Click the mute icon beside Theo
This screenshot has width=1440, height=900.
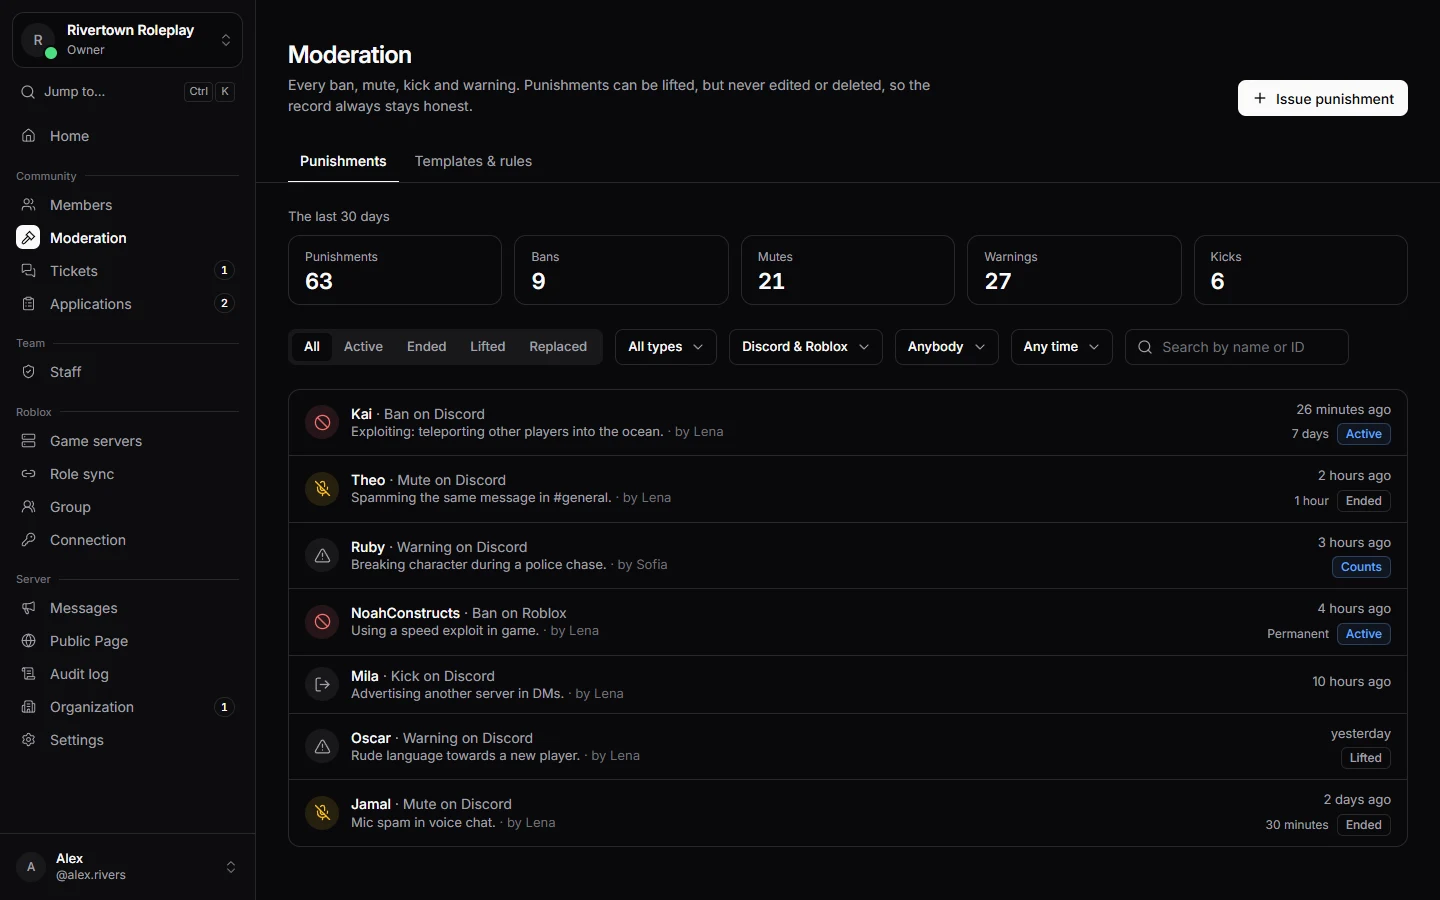click(x=322, y=489)
